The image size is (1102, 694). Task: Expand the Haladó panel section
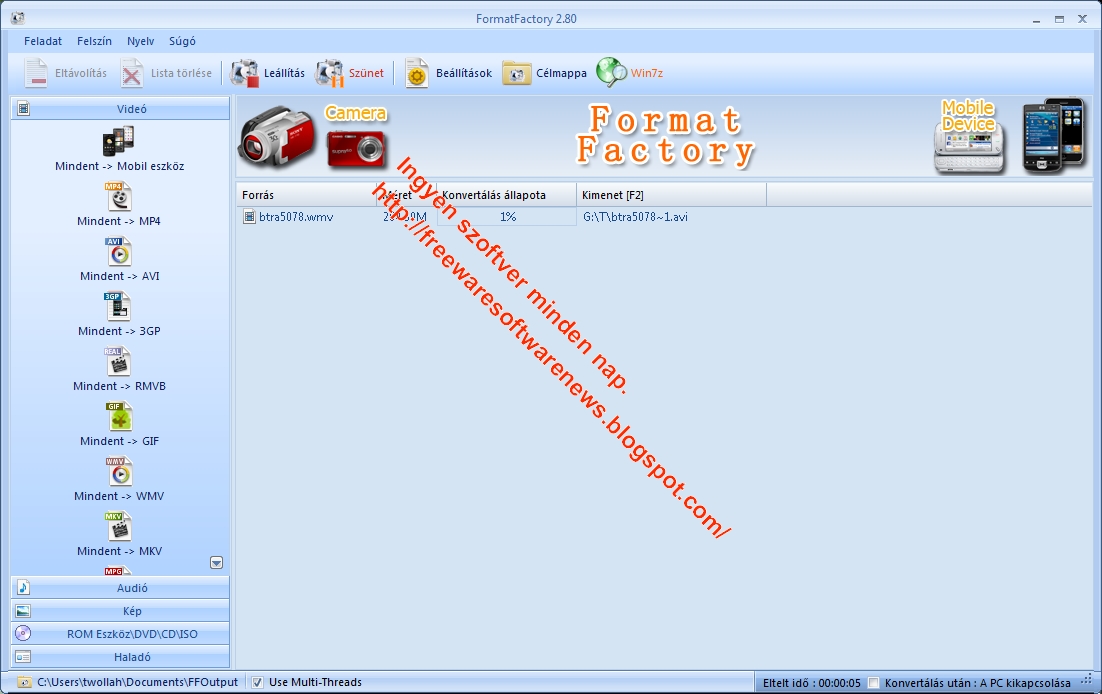(120, 657)
